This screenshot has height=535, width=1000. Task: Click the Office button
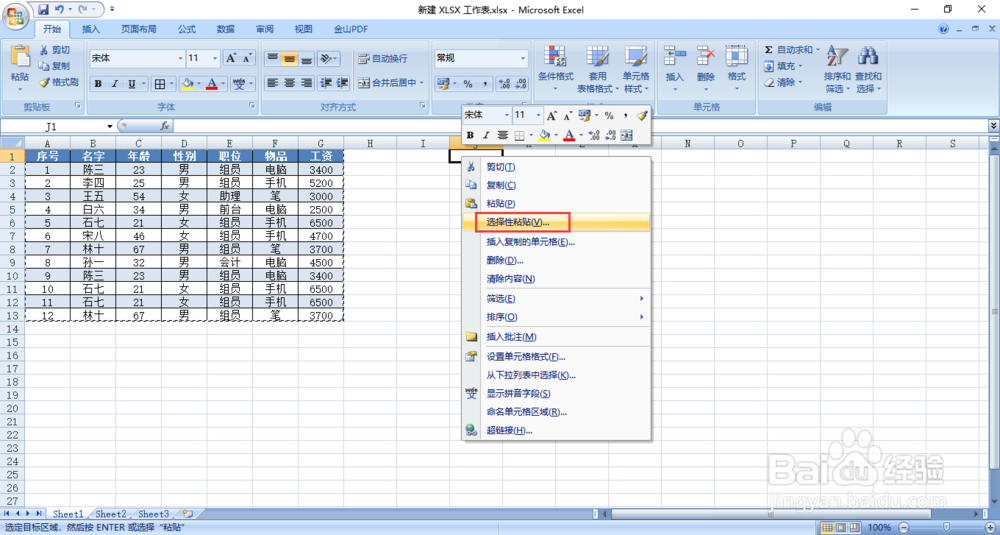coord(15,14)
